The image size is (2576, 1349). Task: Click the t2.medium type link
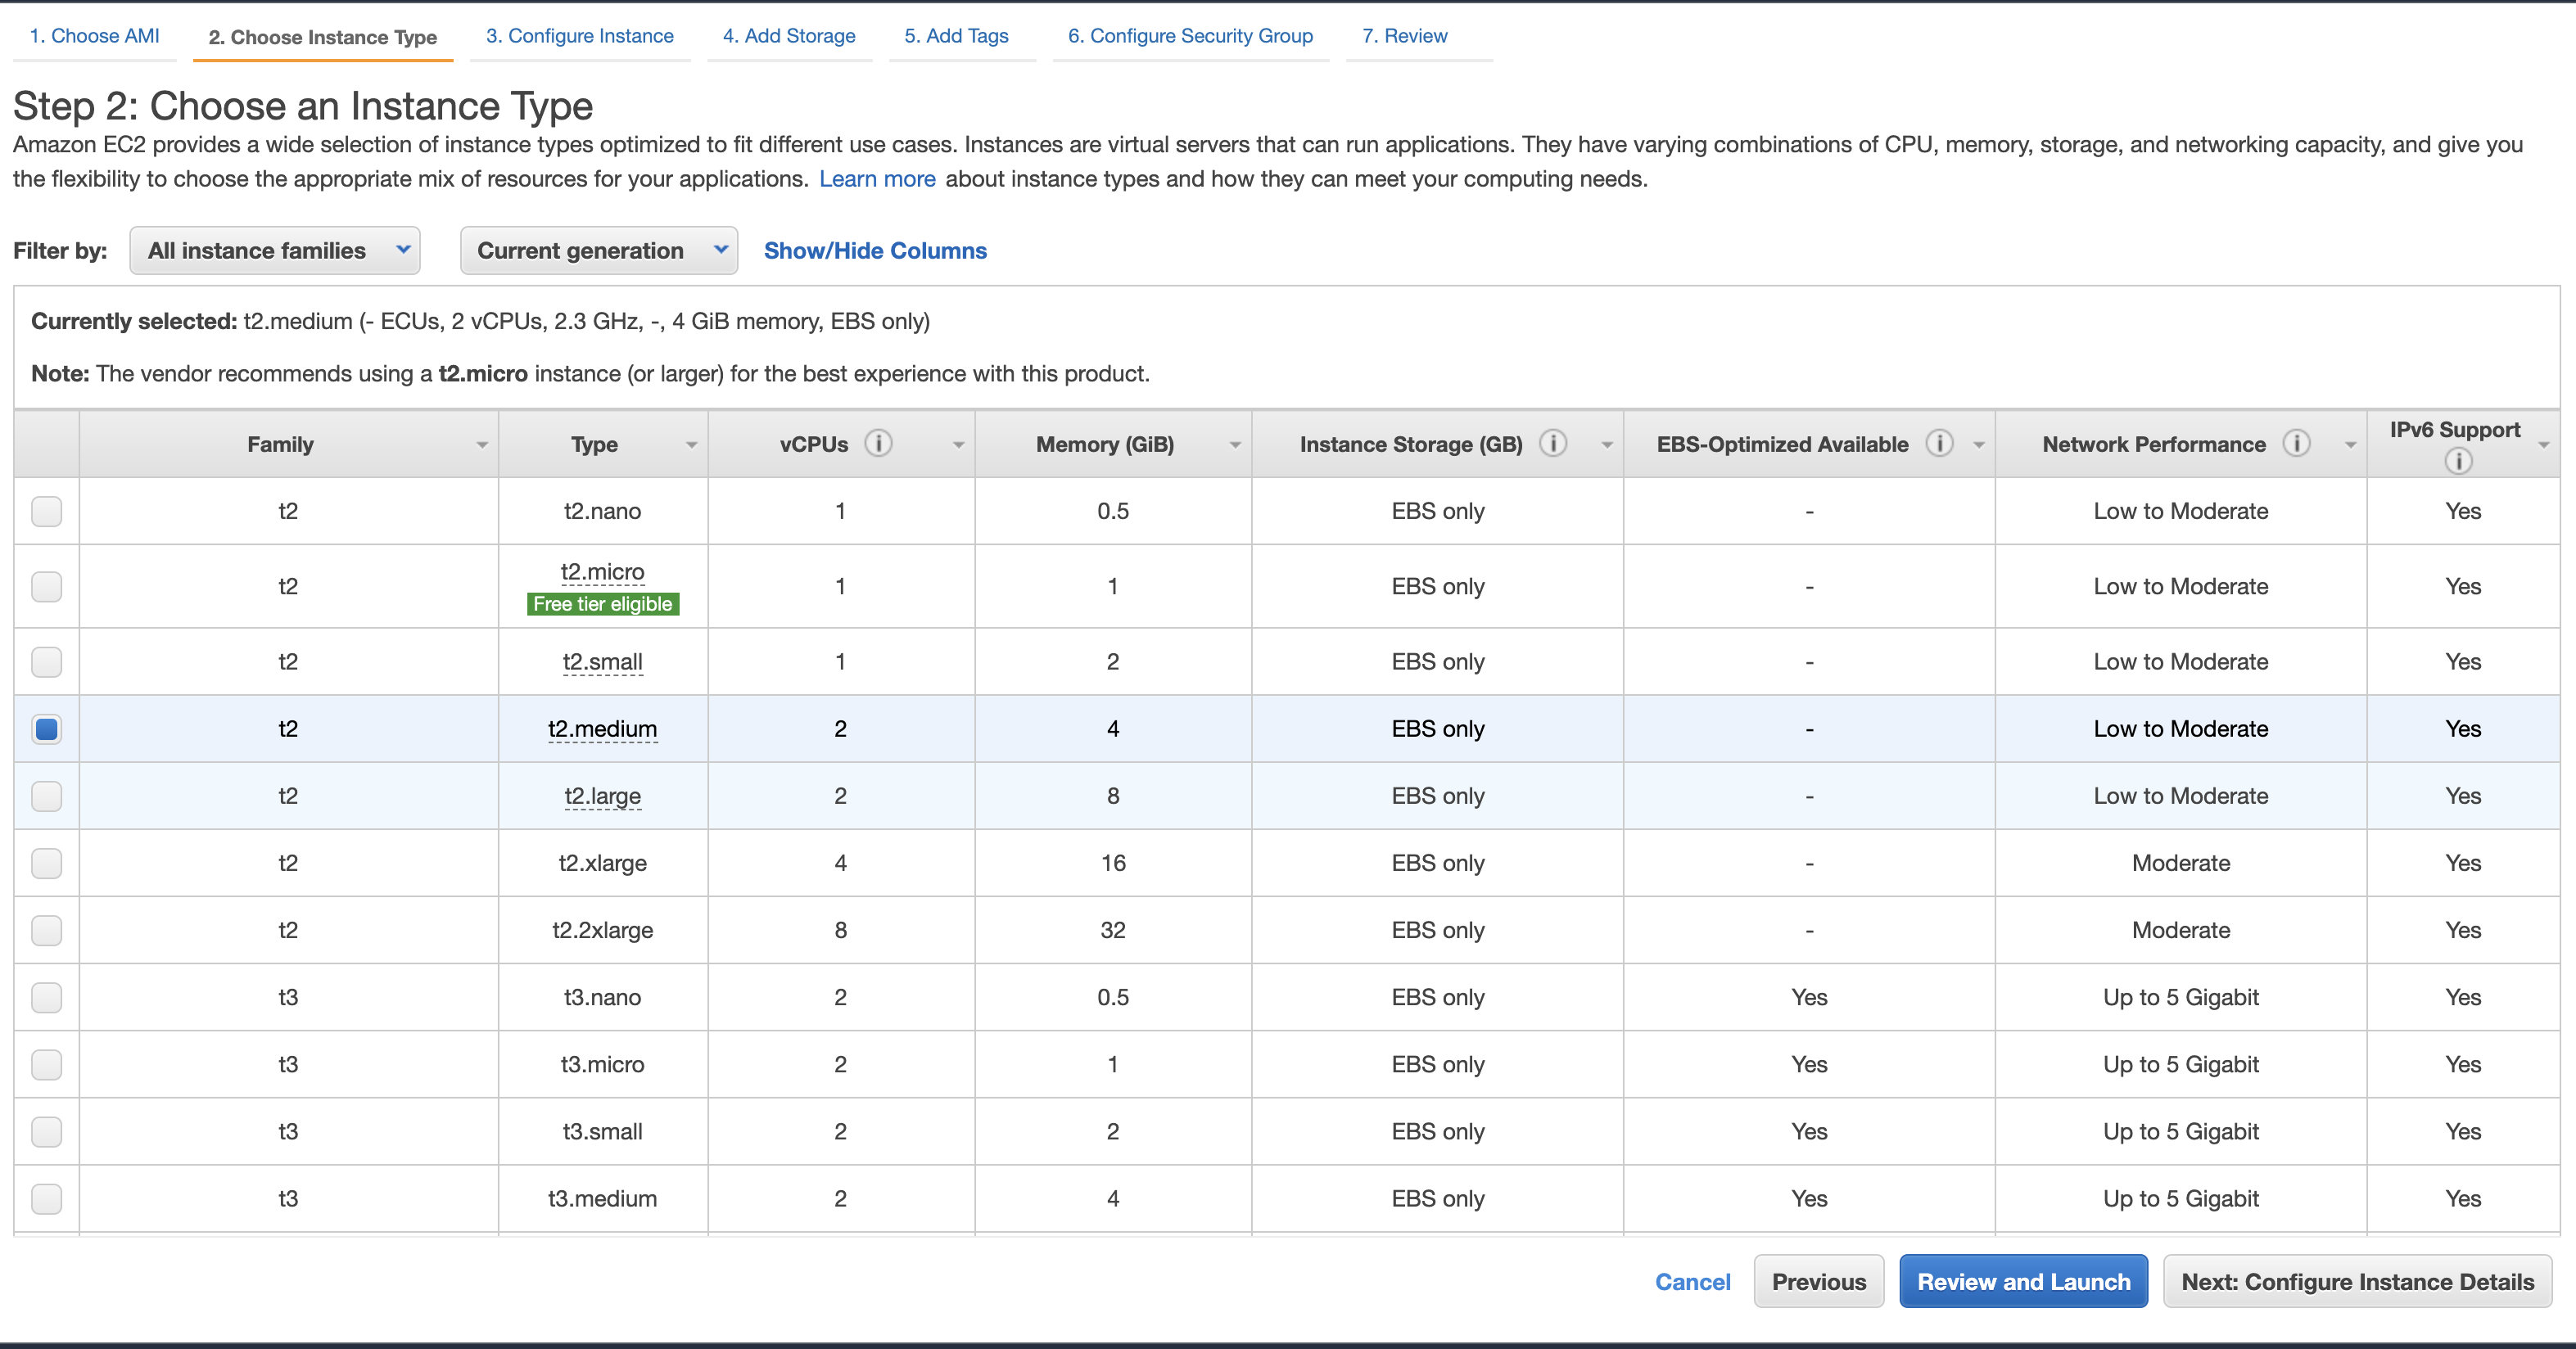(x=603, y=729)
